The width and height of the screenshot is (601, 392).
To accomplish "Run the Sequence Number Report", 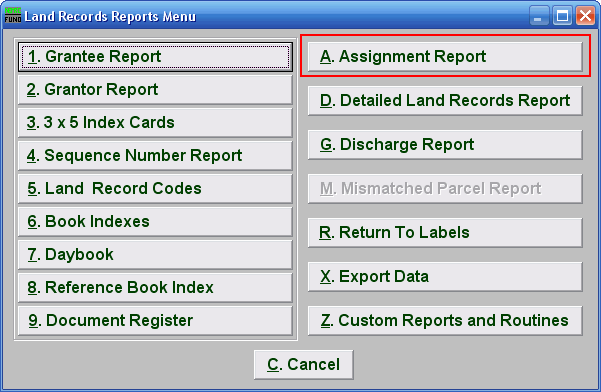I will [x=155, y=156].
